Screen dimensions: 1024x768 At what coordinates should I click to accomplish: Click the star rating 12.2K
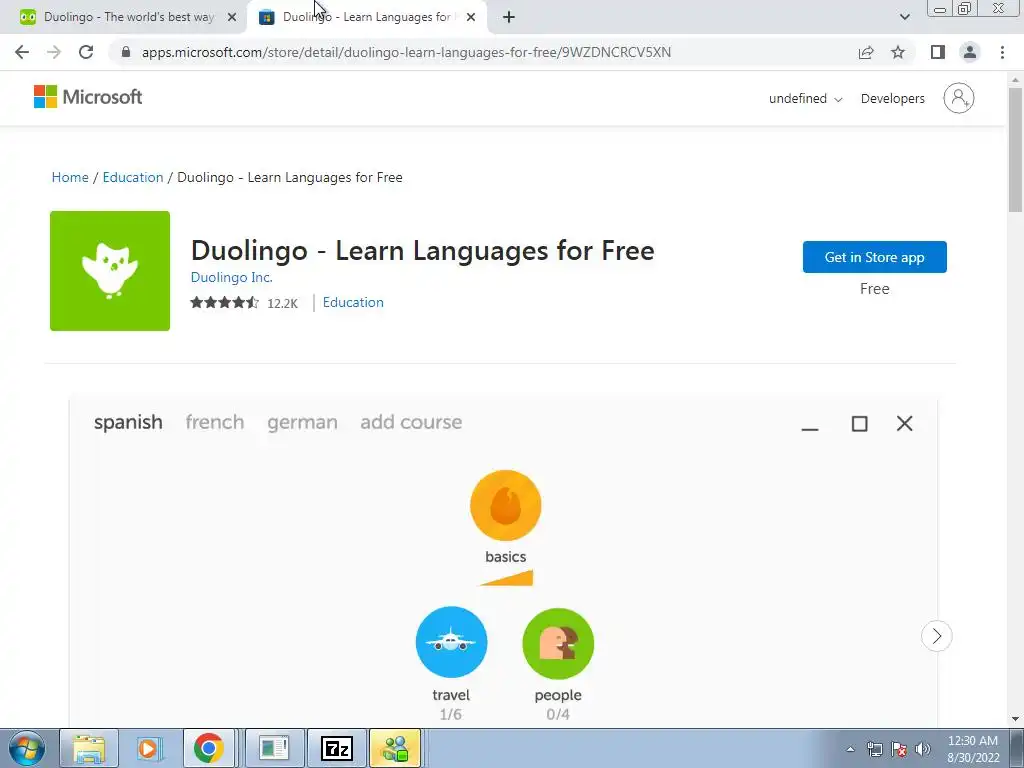pos(244,303)
